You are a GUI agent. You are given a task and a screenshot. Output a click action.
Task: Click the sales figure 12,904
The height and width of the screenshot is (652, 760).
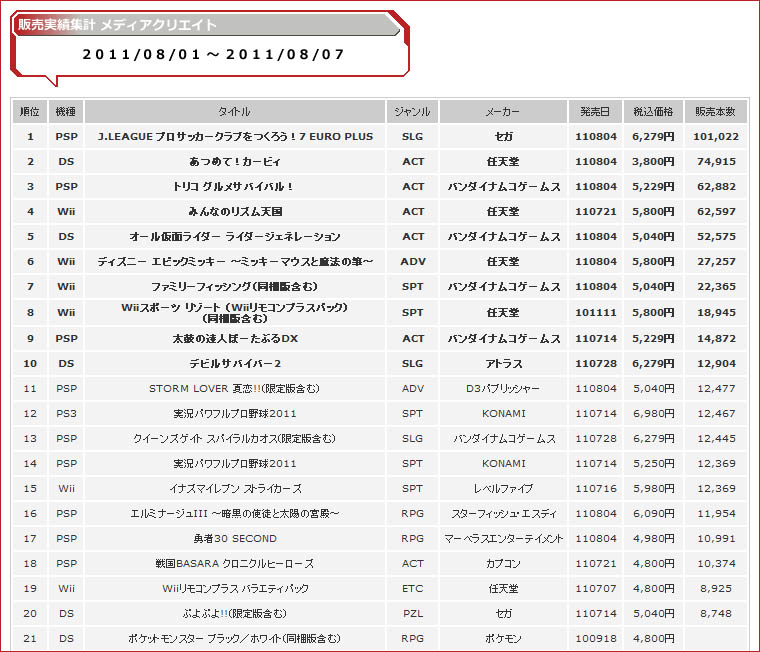click(716, 364)
